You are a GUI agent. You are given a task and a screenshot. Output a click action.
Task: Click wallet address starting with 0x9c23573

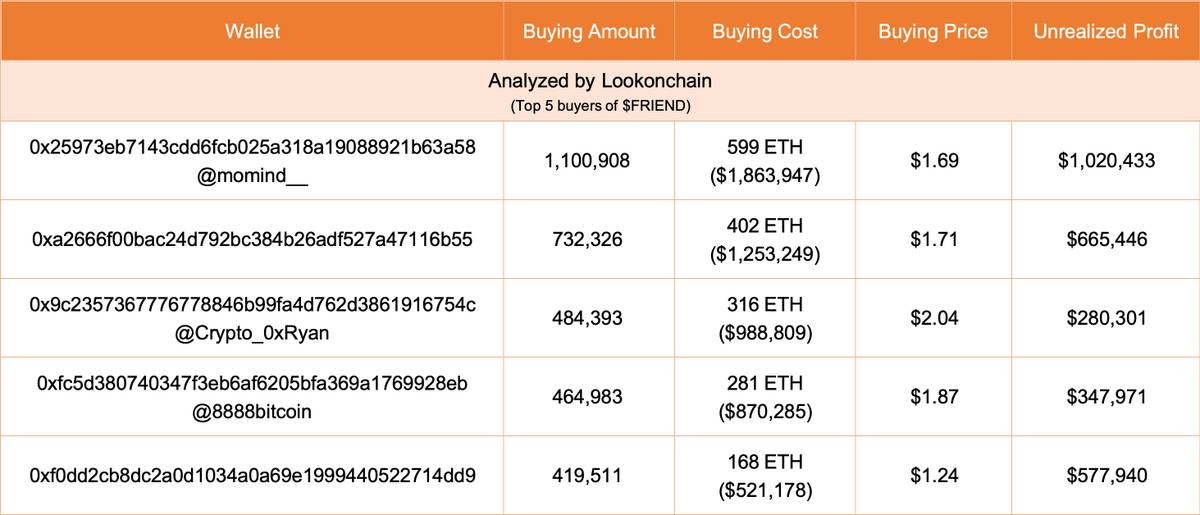pyautogui.click(x=253, y=305)
